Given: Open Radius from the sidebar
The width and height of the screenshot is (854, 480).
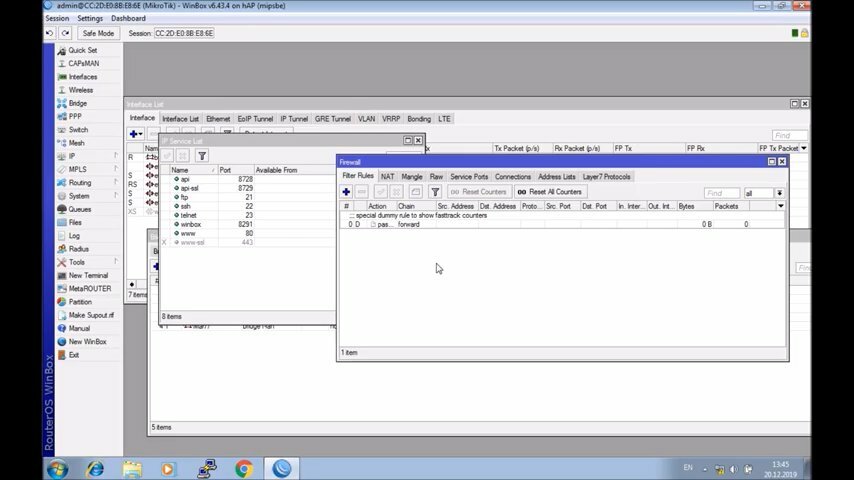Looking at the screenshot, I should [78, 248].
